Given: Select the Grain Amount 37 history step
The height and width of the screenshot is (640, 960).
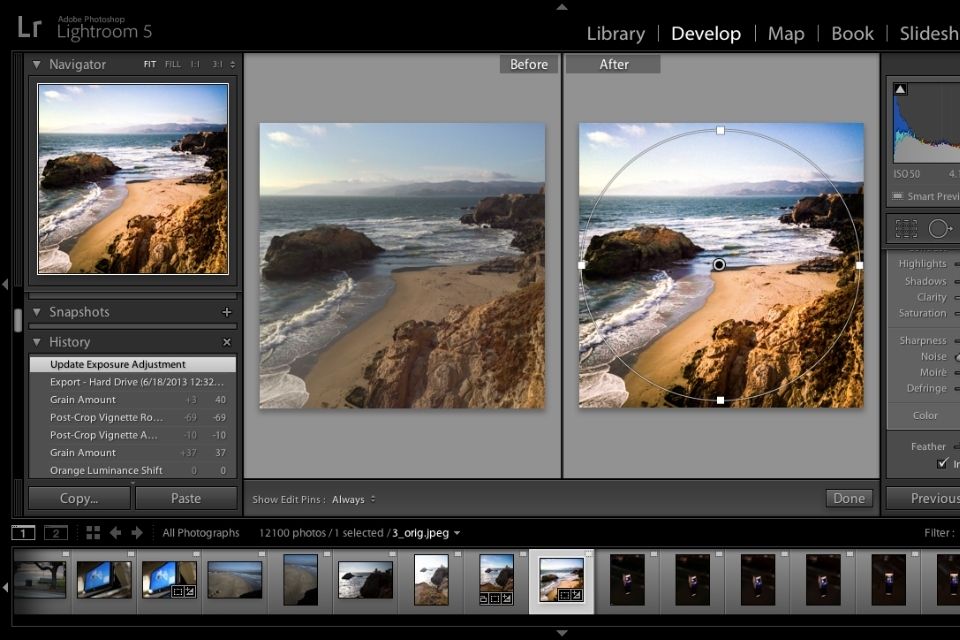Looking at the screenshot, I should point(132,453).
